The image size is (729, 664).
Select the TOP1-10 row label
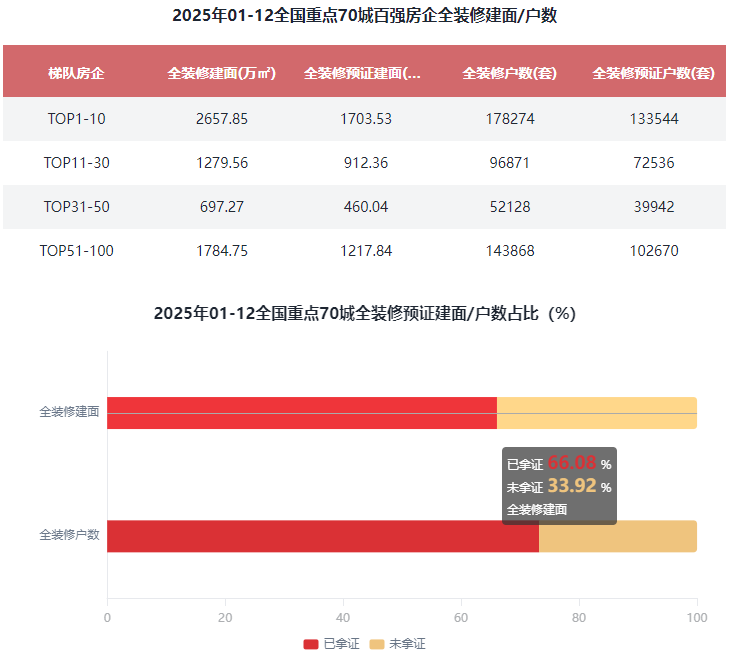pos(76,119)
